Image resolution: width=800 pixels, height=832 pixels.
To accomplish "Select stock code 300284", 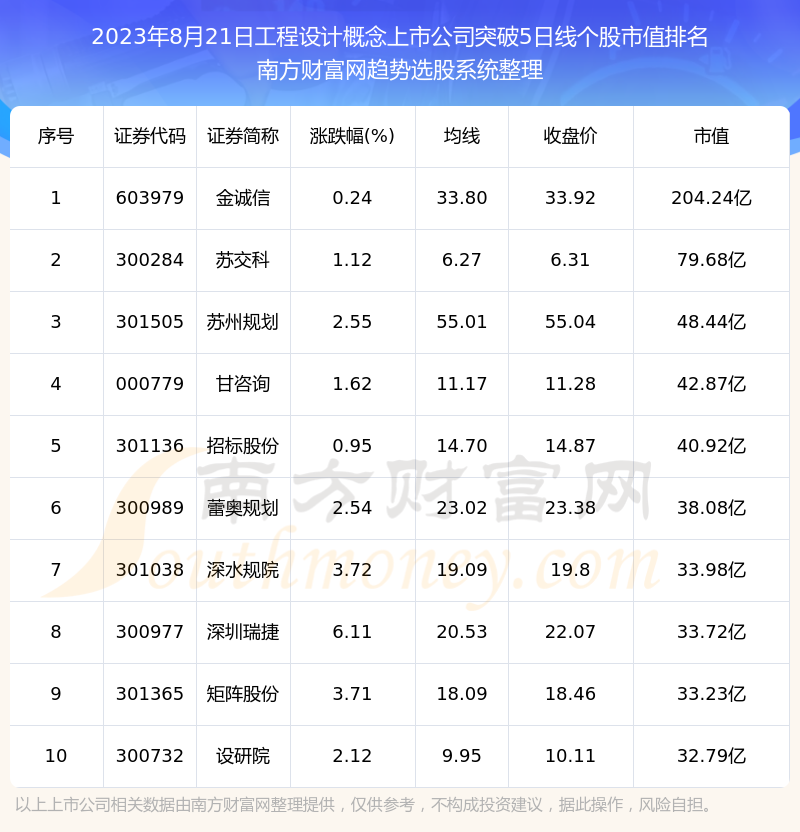I will click(150, 260).
